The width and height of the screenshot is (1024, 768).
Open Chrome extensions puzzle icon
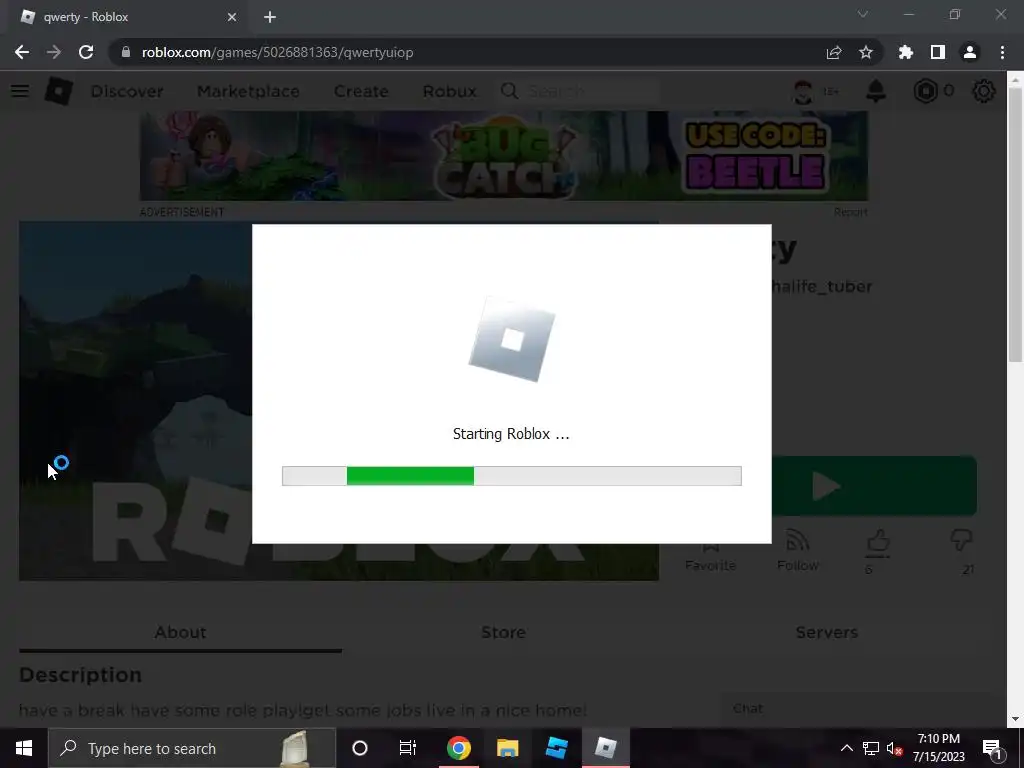click(906, 52)
